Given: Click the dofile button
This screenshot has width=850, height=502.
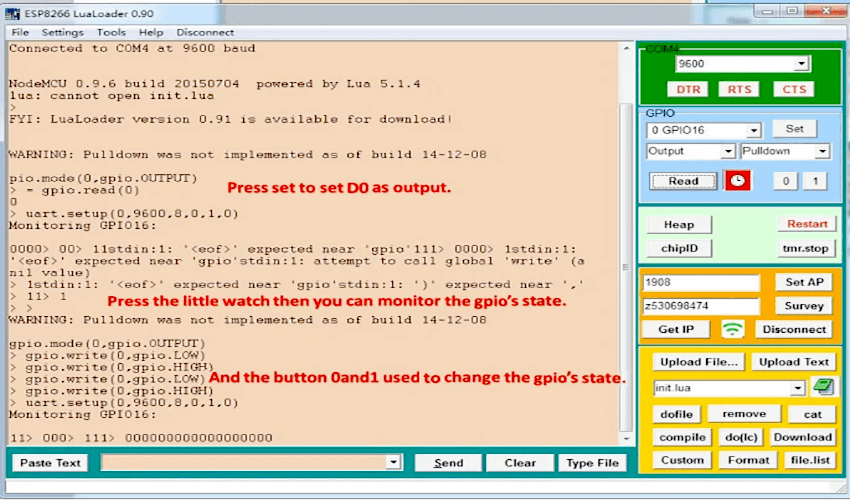Looking at the screenshot, I should click(676, 414).
